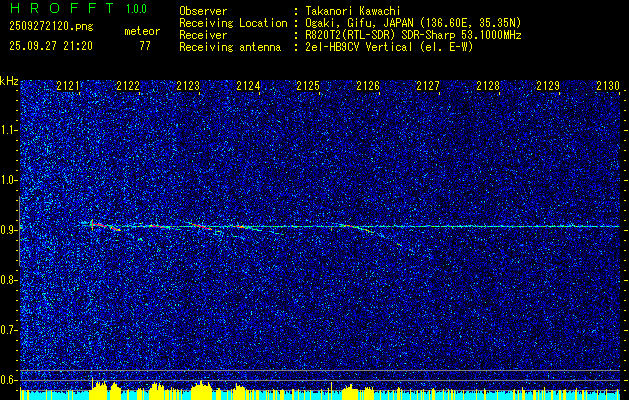Click the 2125 time axis marker
629x400 pixels.
(308, 86)
